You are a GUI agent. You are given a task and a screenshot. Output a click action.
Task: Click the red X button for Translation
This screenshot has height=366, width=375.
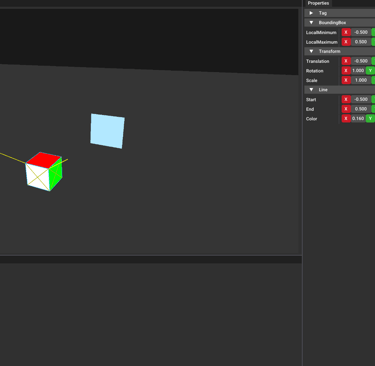point(346,61)
